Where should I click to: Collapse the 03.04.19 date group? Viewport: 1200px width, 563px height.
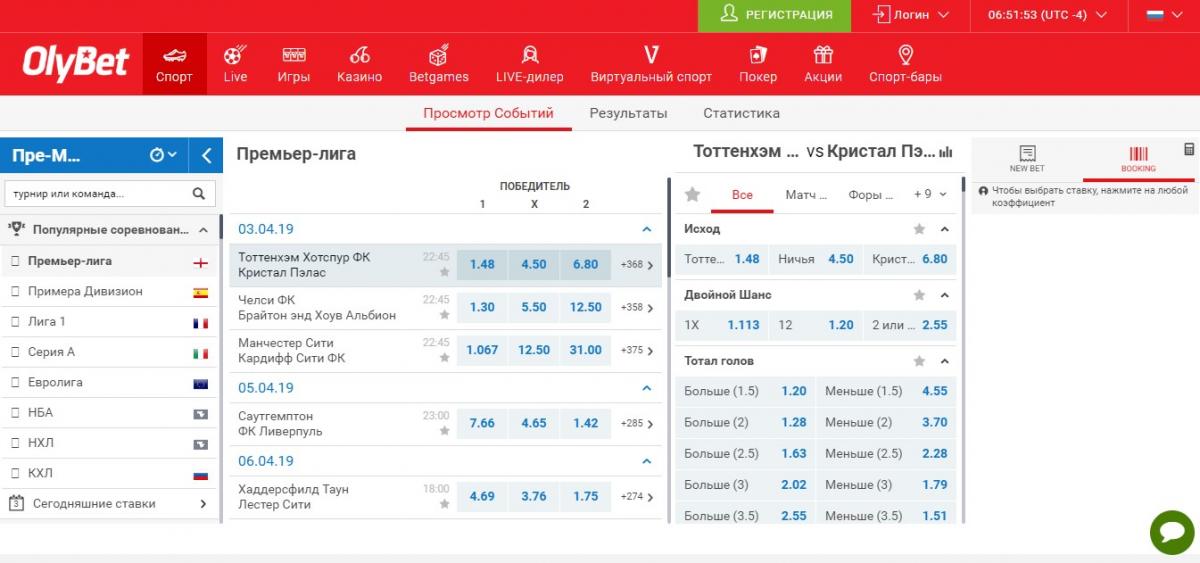click(646, 229)
